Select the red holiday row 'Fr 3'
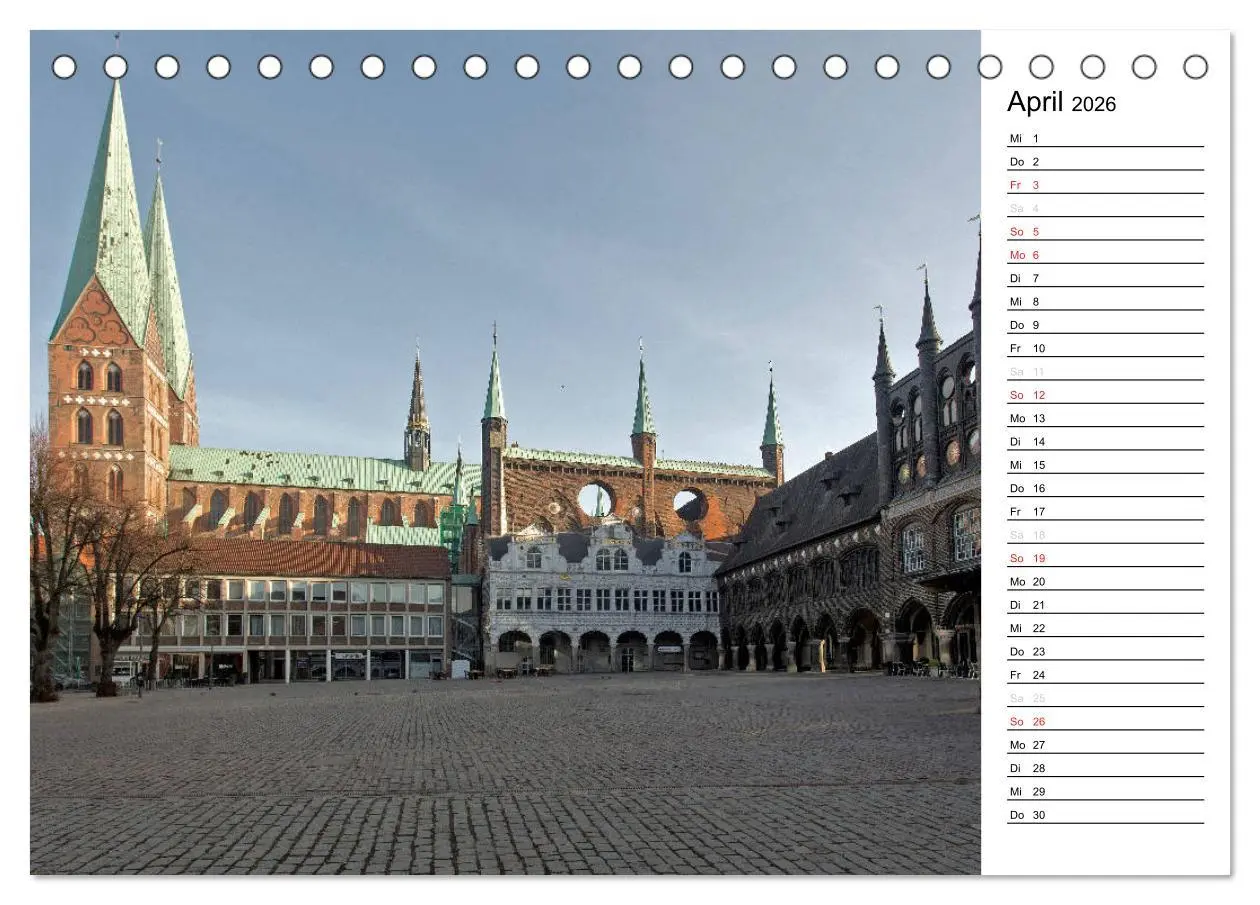The width and height of the screenshot is (1260, 905). pos(1105,185)
